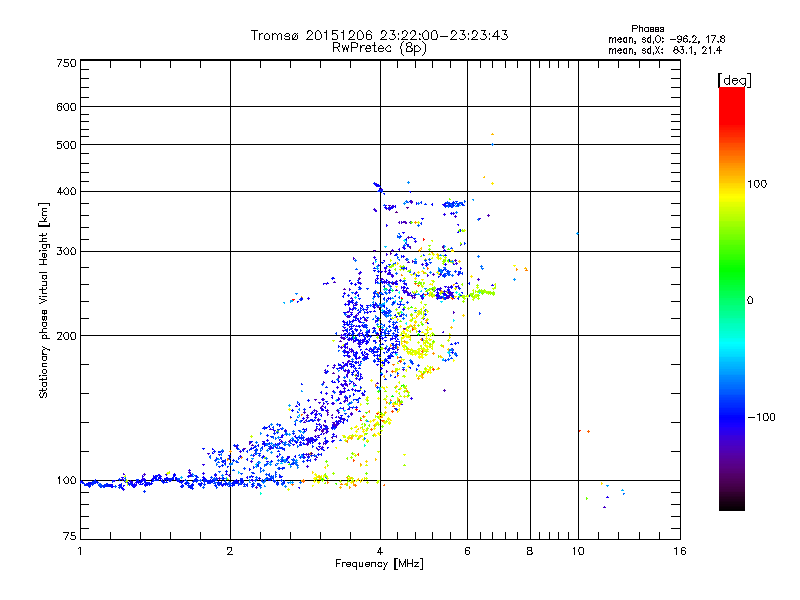Click the x-axis tick label "6"
The height and width of the screenshot is (600, 800).
coord(467,551)
